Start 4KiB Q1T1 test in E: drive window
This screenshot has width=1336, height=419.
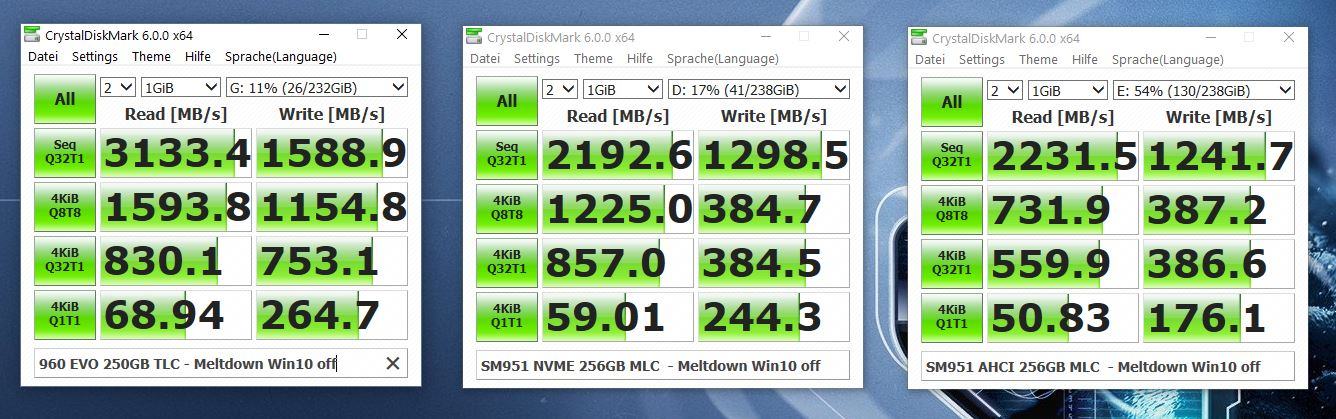tap(952, 318)
